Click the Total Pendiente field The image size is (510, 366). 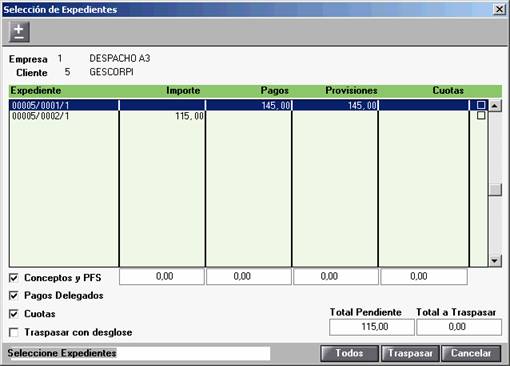coord(372,327)
